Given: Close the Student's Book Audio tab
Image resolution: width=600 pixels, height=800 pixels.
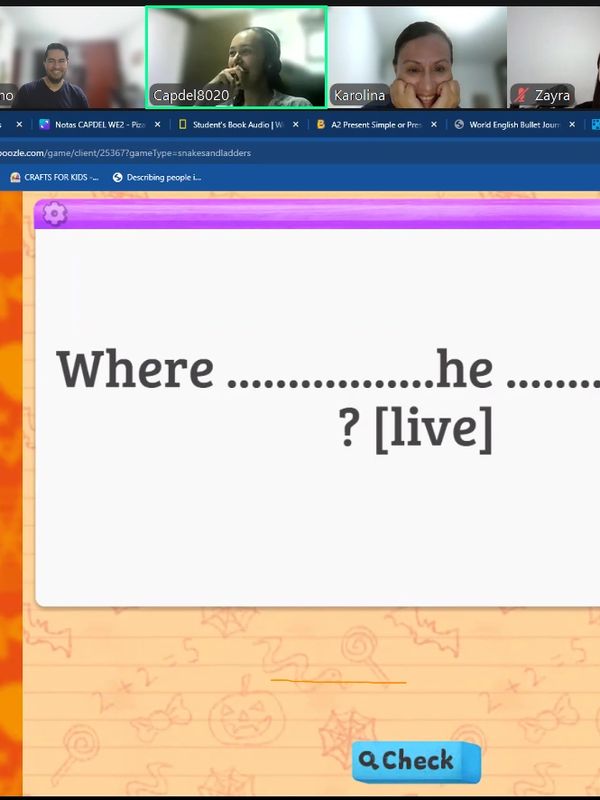Looking at the screenshot, I should coord(296,124).
